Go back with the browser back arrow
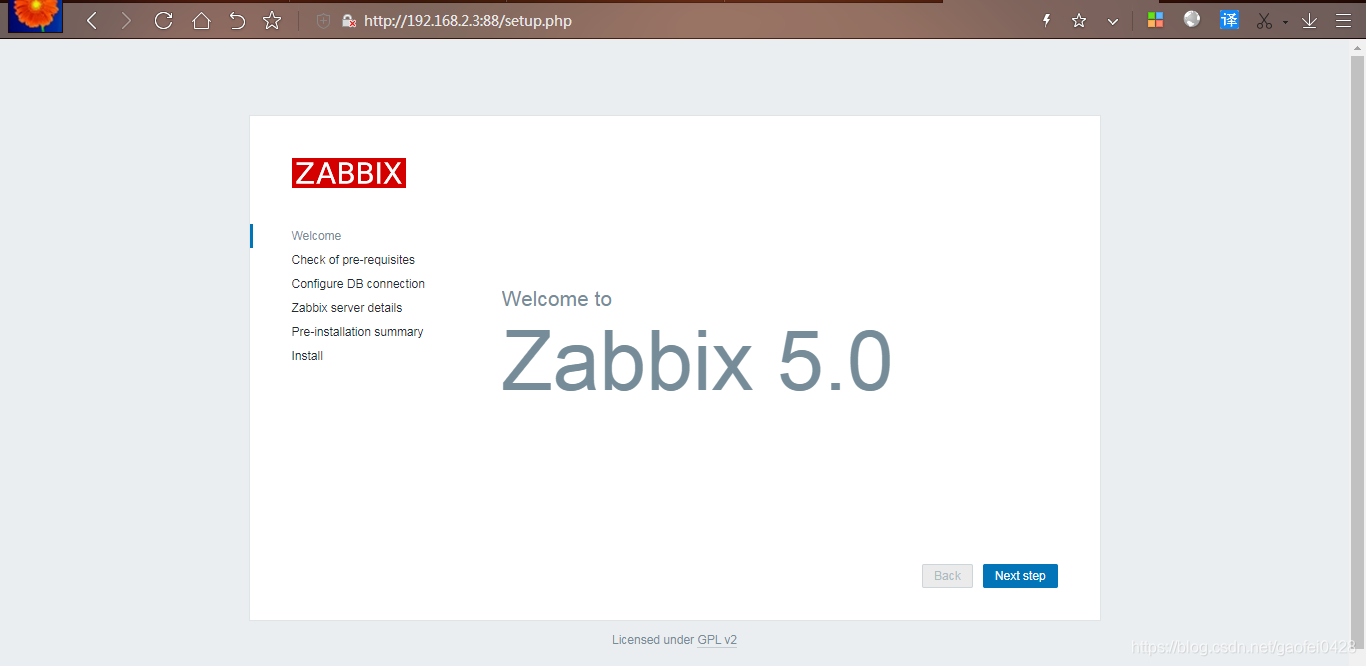This screenshot has width=1366, height=666. pyautogui.click(x=91, y=20)
